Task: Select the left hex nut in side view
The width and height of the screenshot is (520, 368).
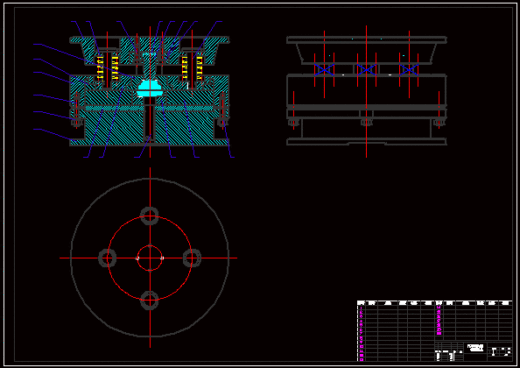Action: (293, 123)
